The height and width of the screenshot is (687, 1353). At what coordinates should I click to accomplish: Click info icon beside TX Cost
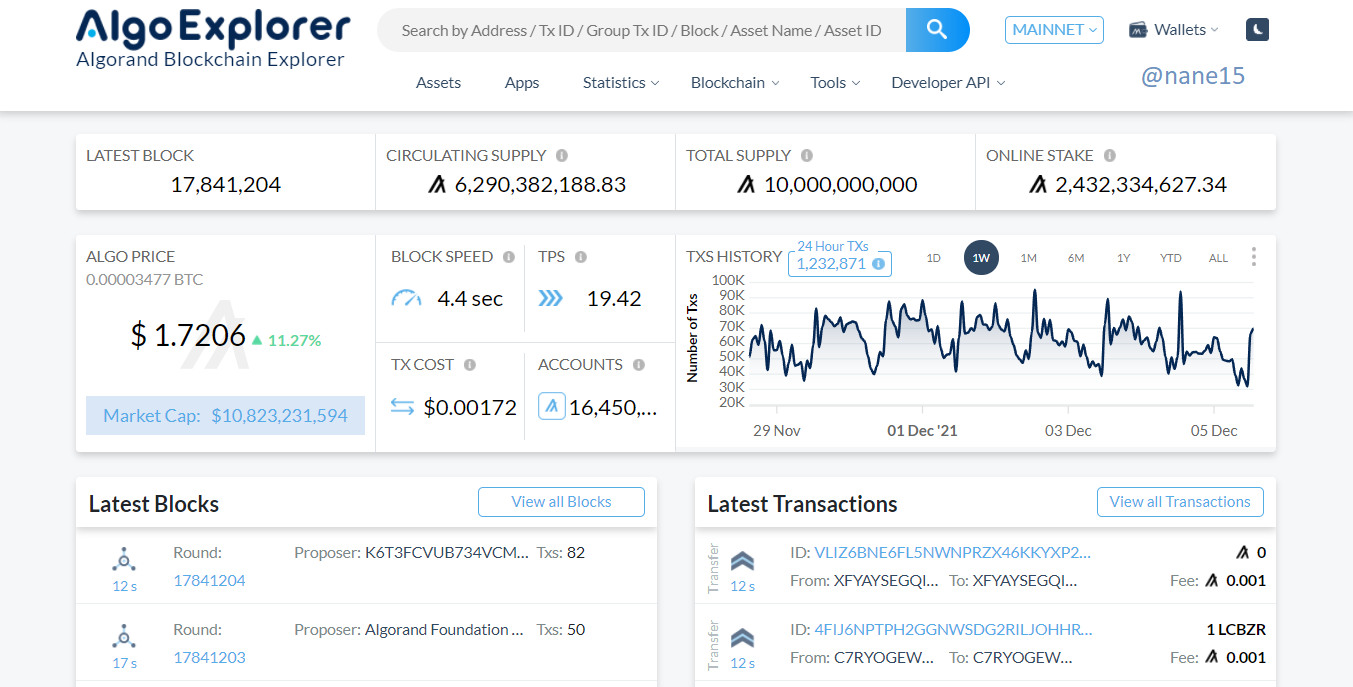click(x=470, y=365)
